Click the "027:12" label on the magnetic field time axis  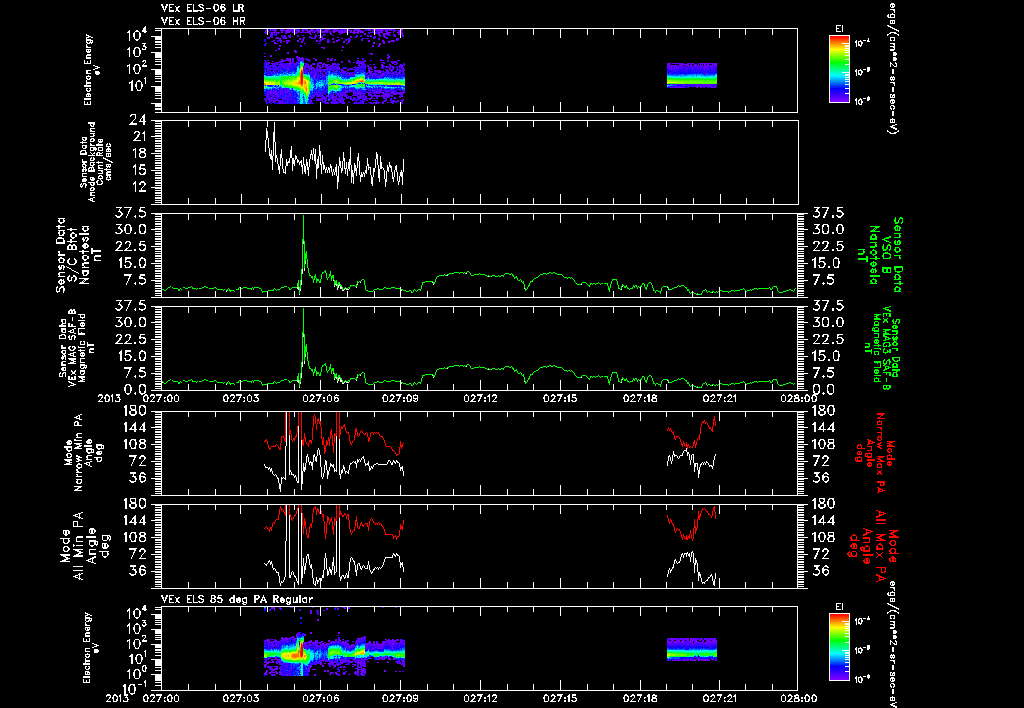click(481, 398)
